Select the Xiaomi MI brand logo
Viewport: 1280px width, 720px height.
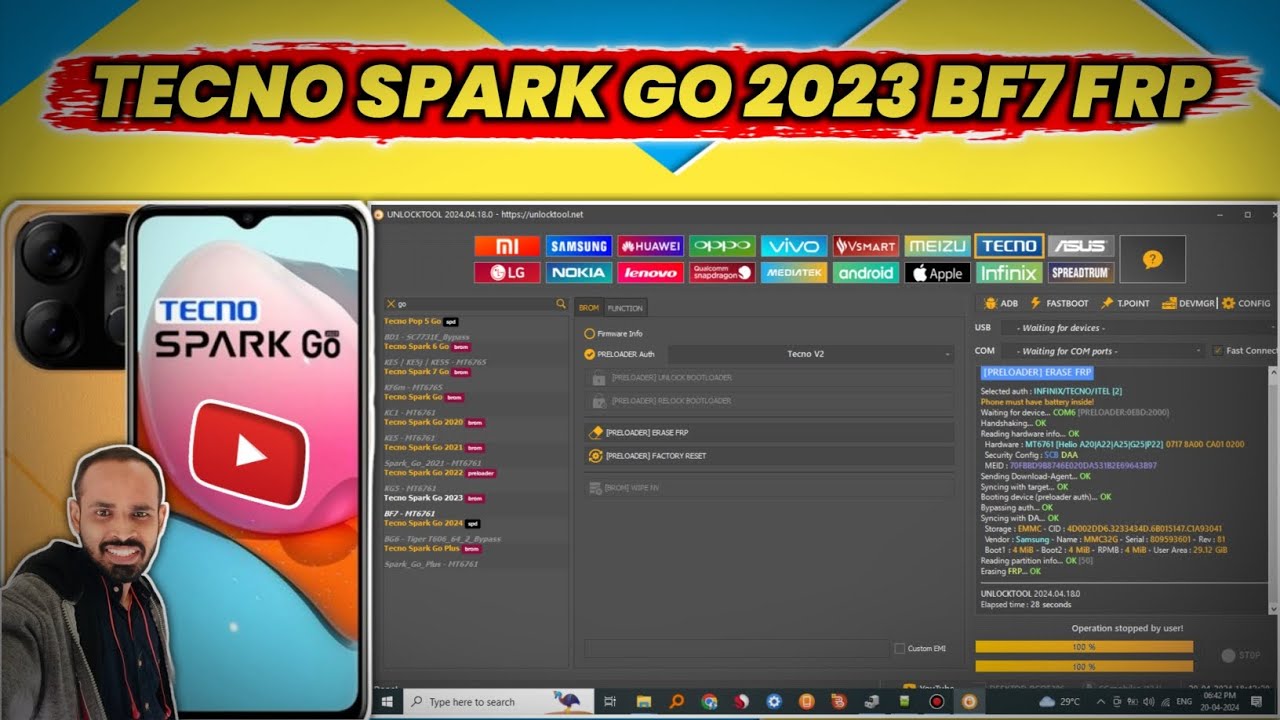[507, 246]
